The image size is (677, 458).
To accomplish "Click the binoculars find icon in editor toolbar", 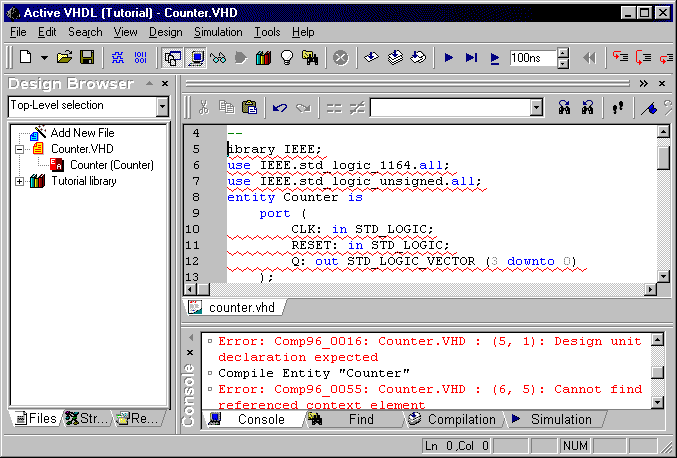I will [x=565, y=107].
